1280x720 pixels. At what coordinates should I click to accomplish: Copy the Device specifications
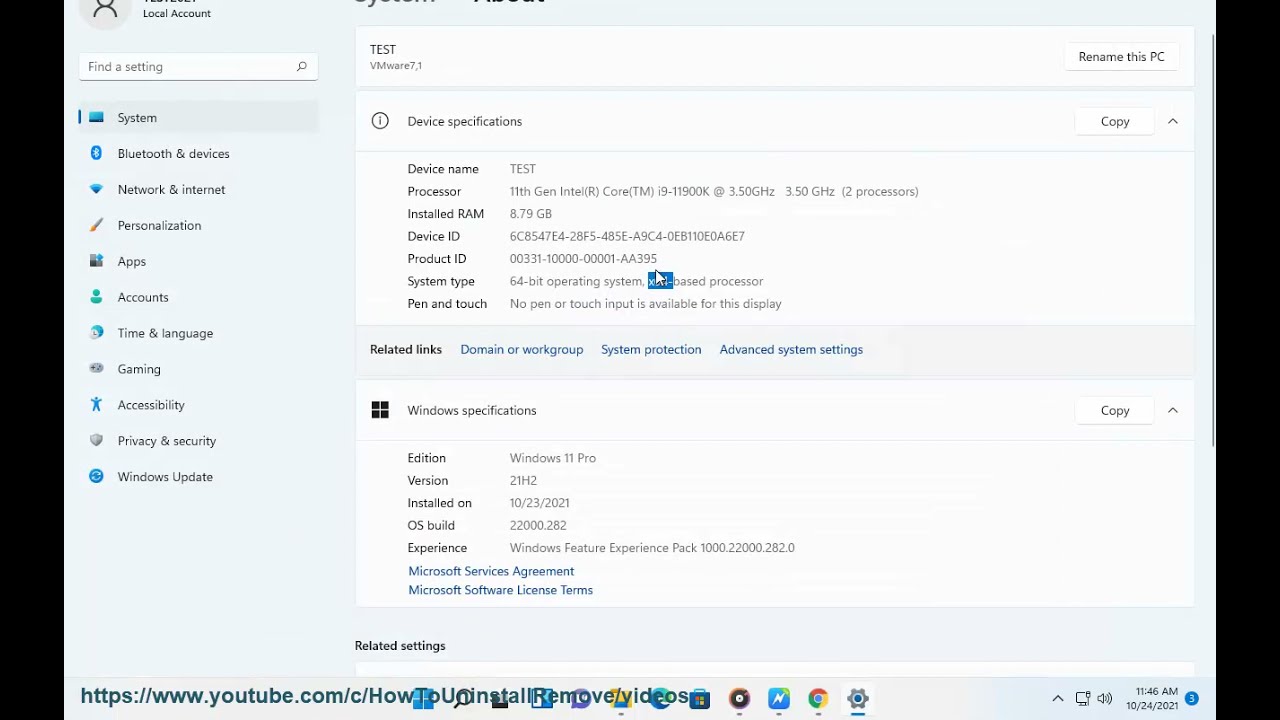pos(1115,121)
